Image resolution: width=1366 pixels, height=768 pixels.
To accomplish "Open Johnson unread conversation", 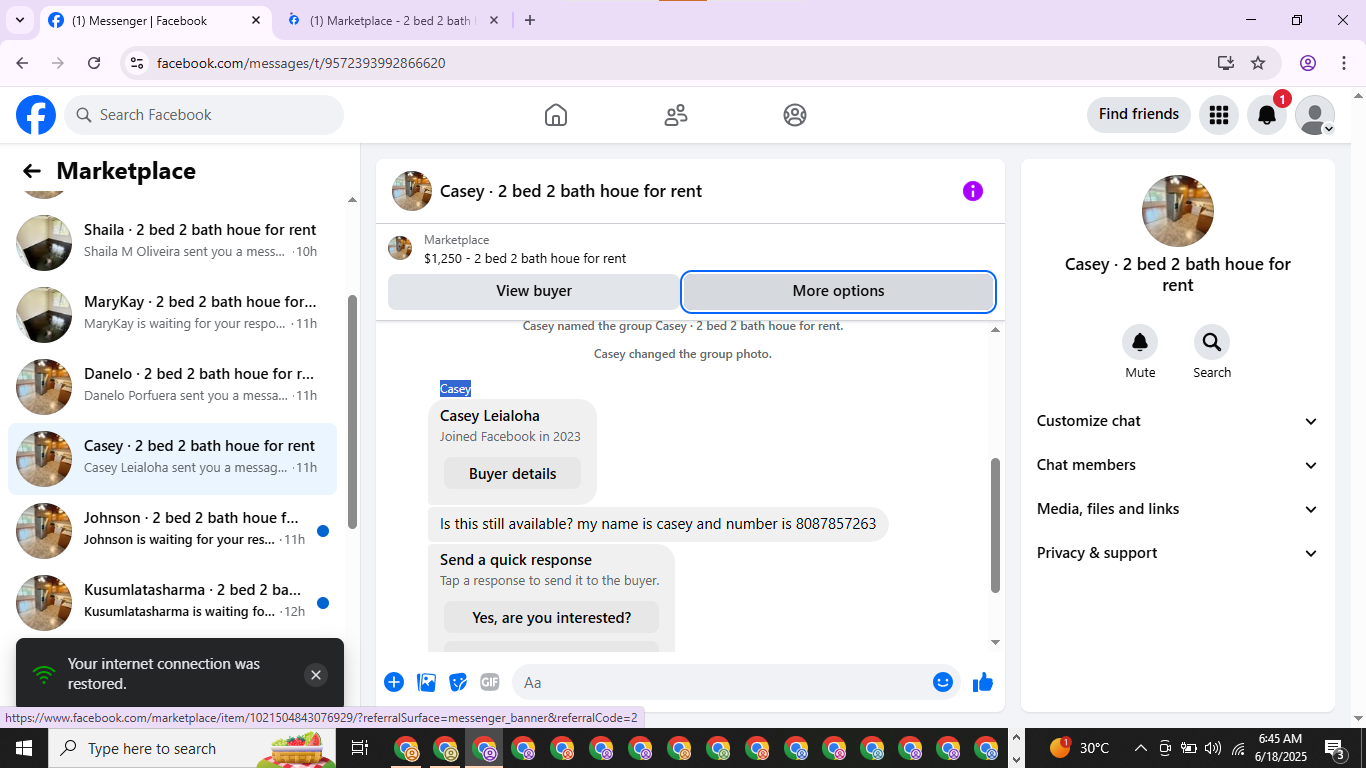I will tap(172, 531).
